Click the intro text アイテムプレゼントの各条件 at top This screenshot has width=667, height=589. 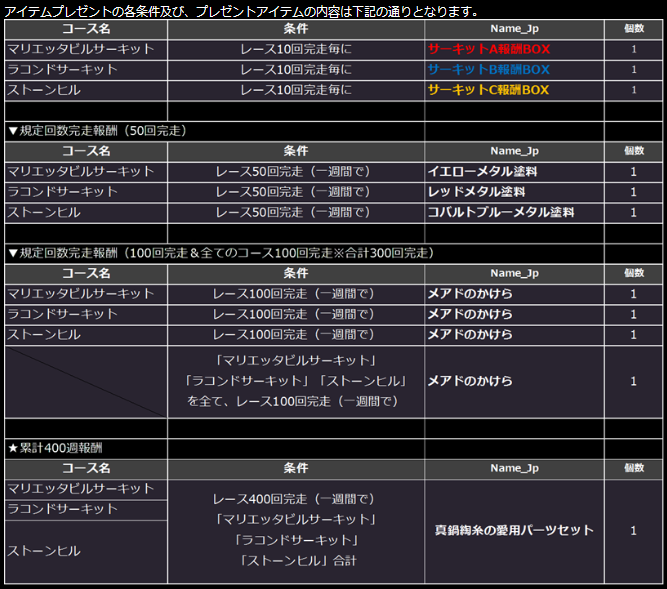(x=242, y=12)
